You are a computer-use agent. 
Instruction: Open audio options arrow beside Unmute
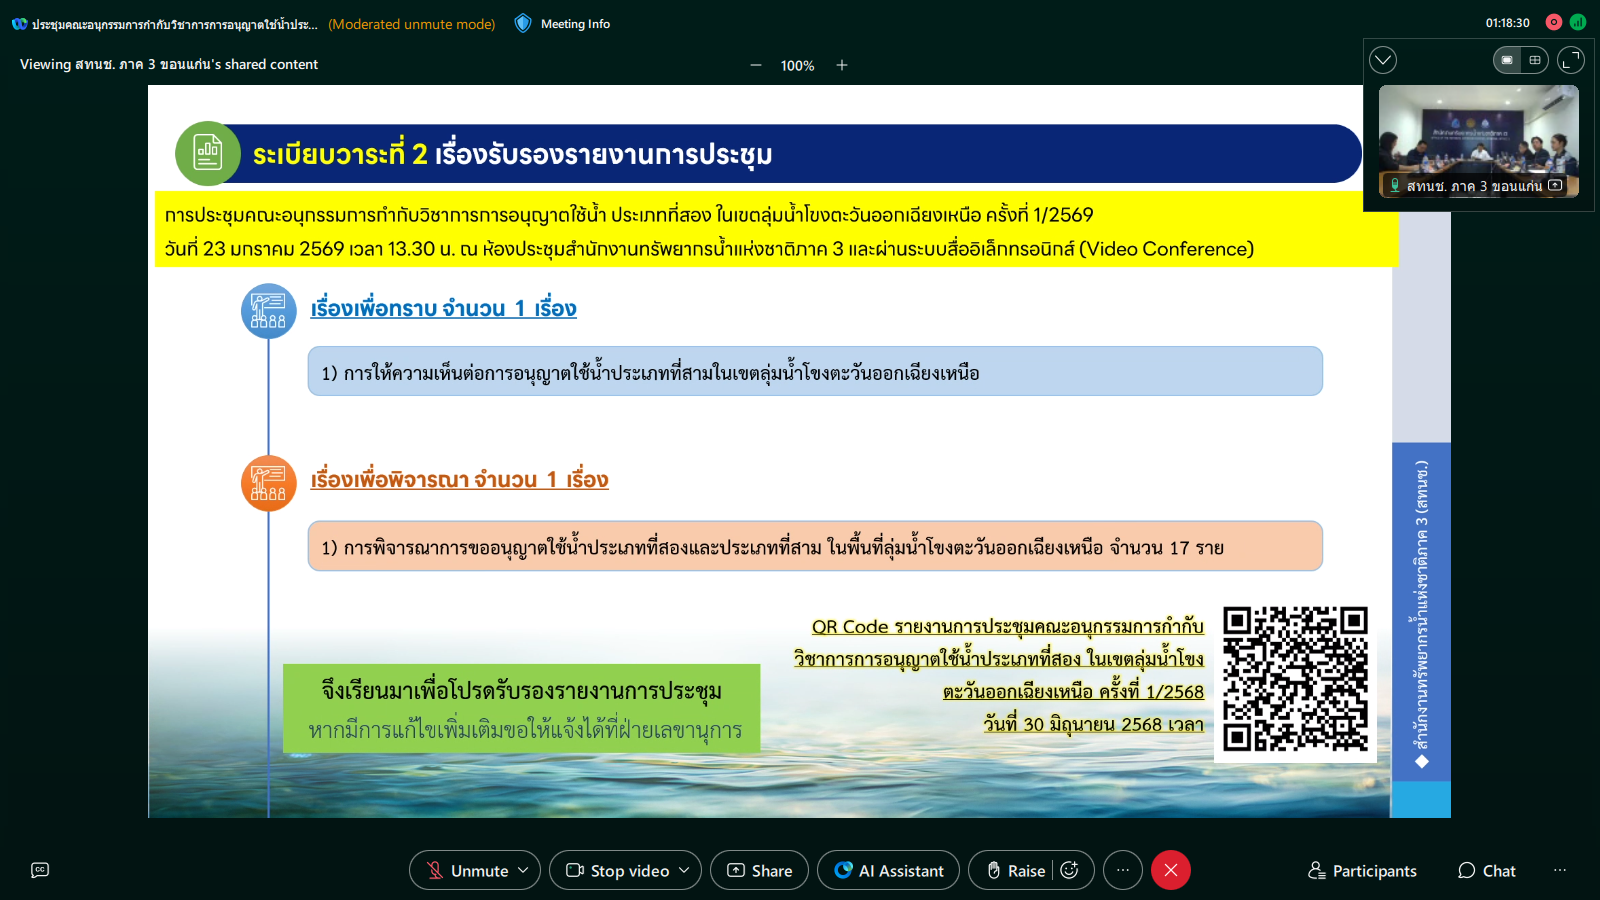(523, 870)
